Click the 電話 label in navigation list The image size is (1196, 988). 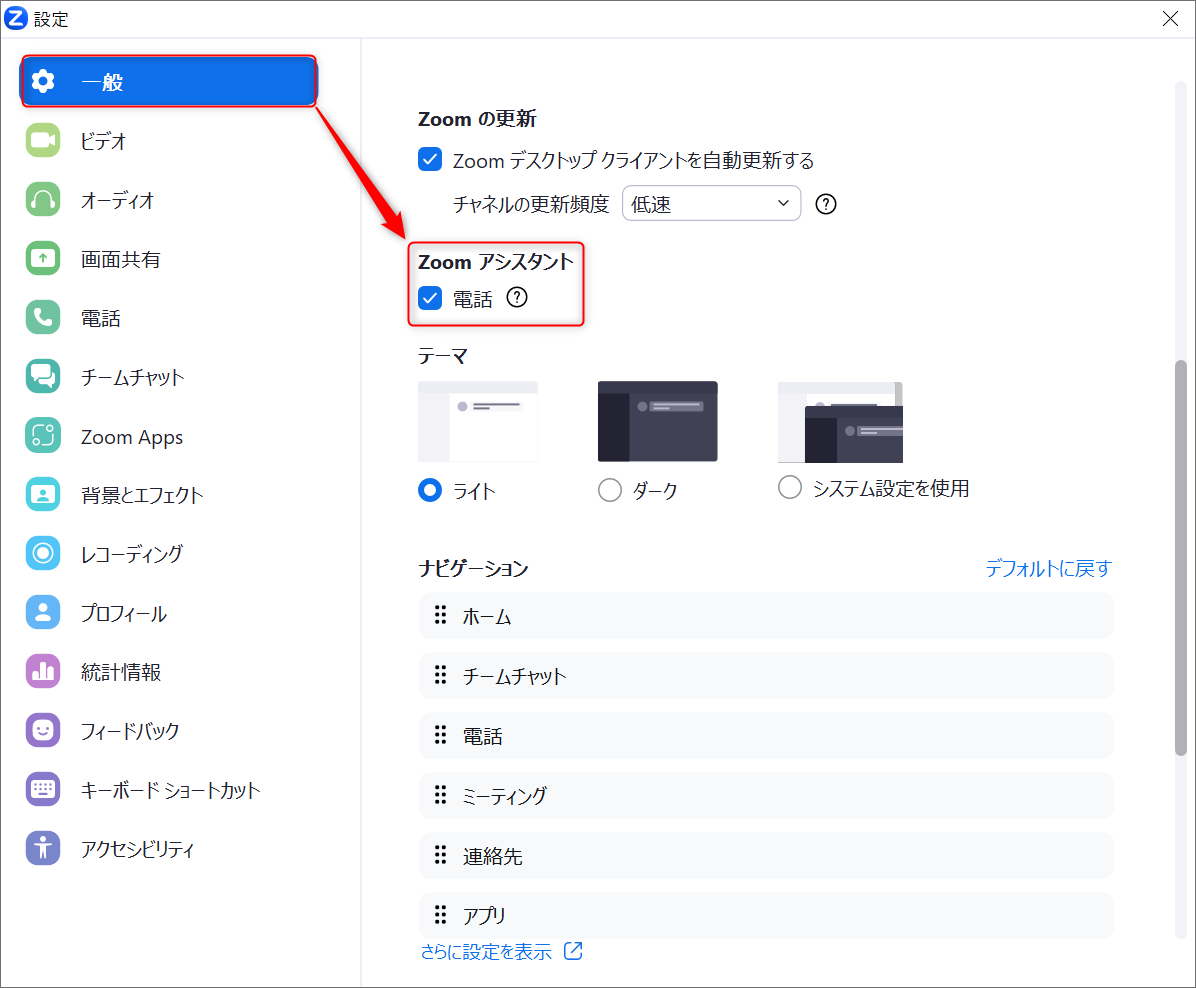482,736
